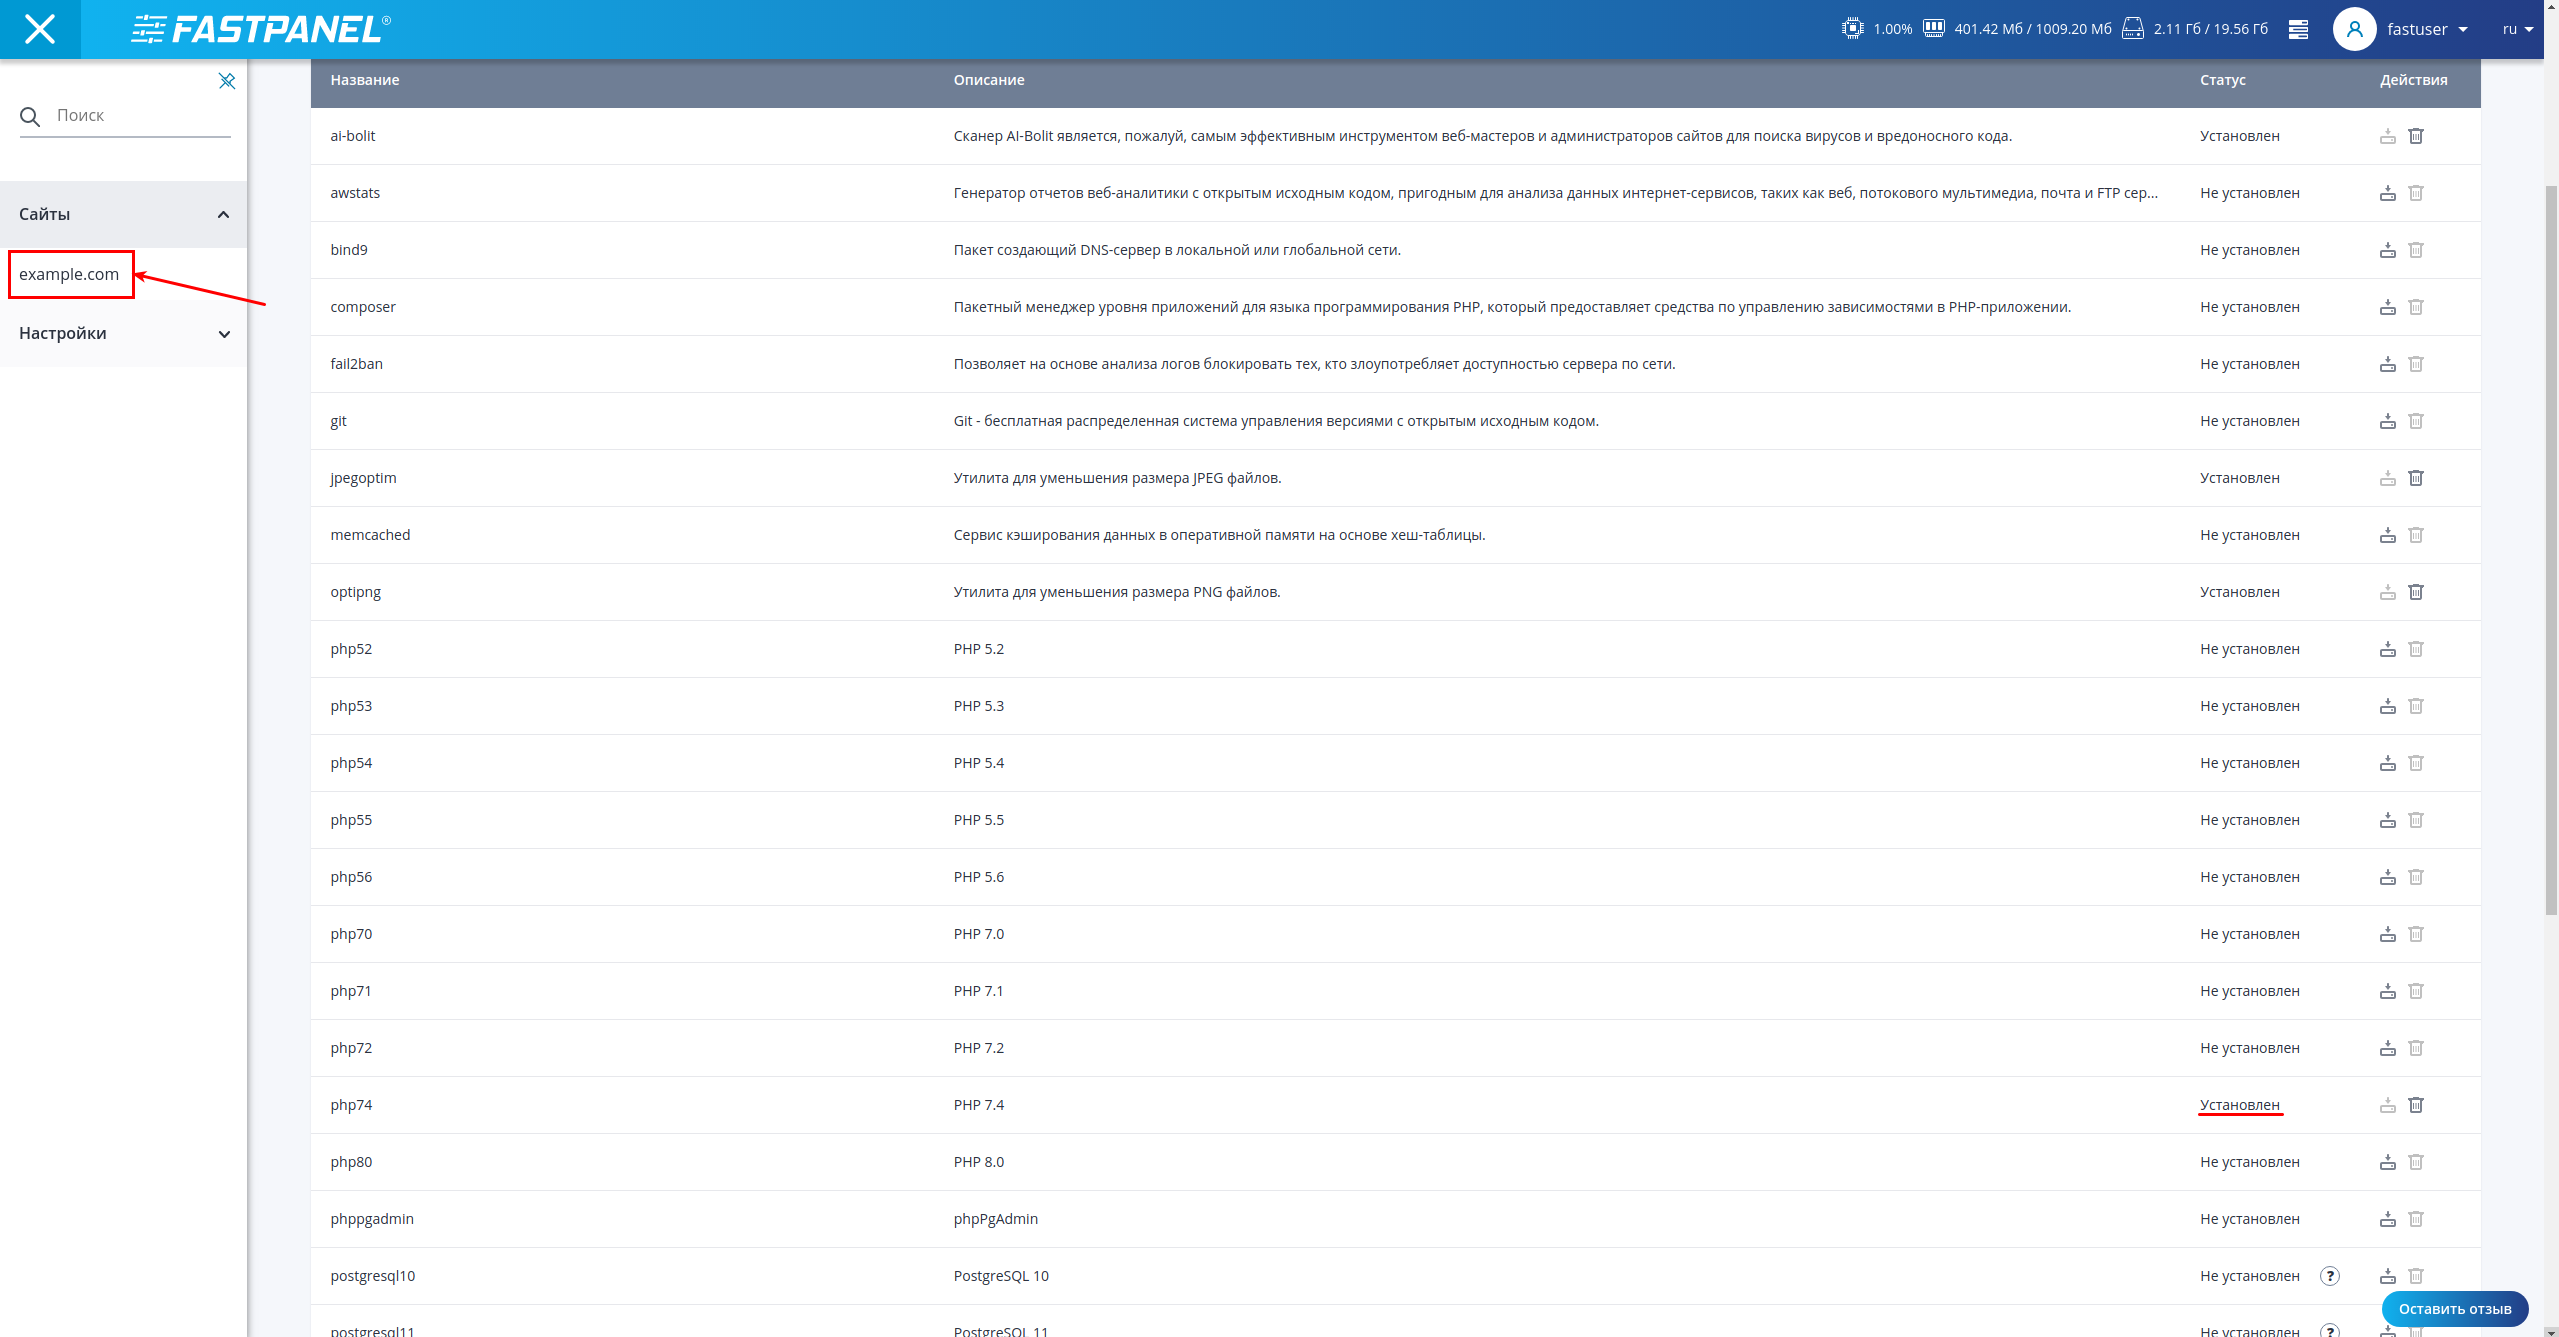Open the disk usage indicator icon
Screen dimensions: 2559x1337
[2133, 28]
